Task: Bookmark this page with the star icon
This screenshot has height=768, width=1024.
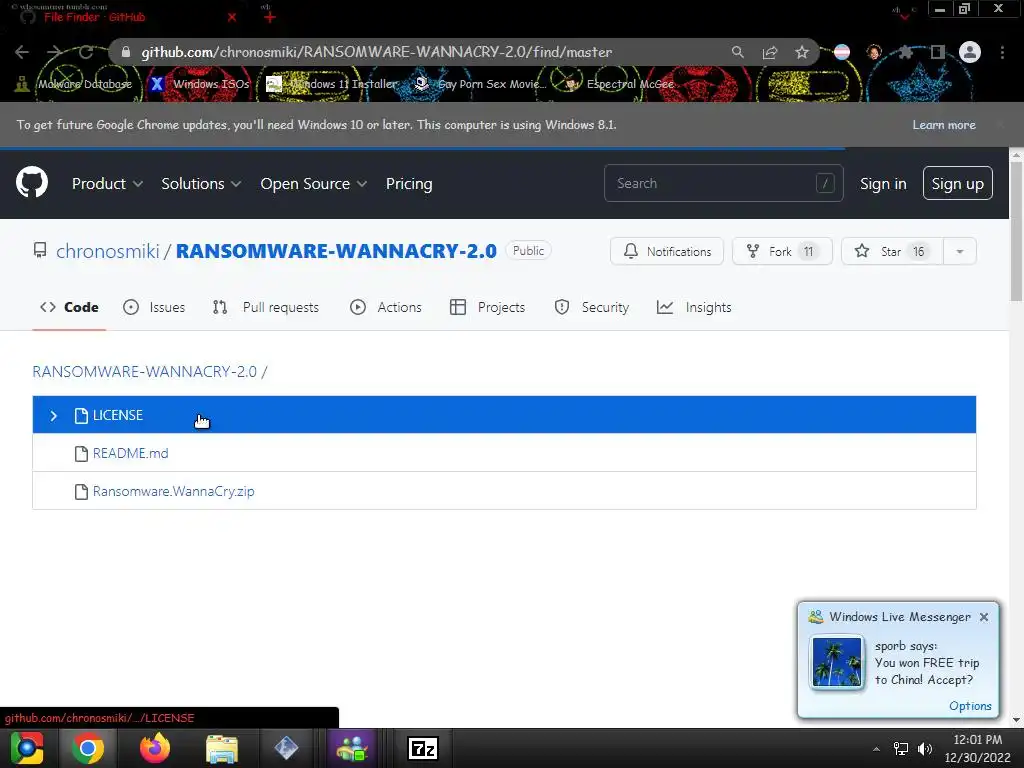Action: (802, 52)
